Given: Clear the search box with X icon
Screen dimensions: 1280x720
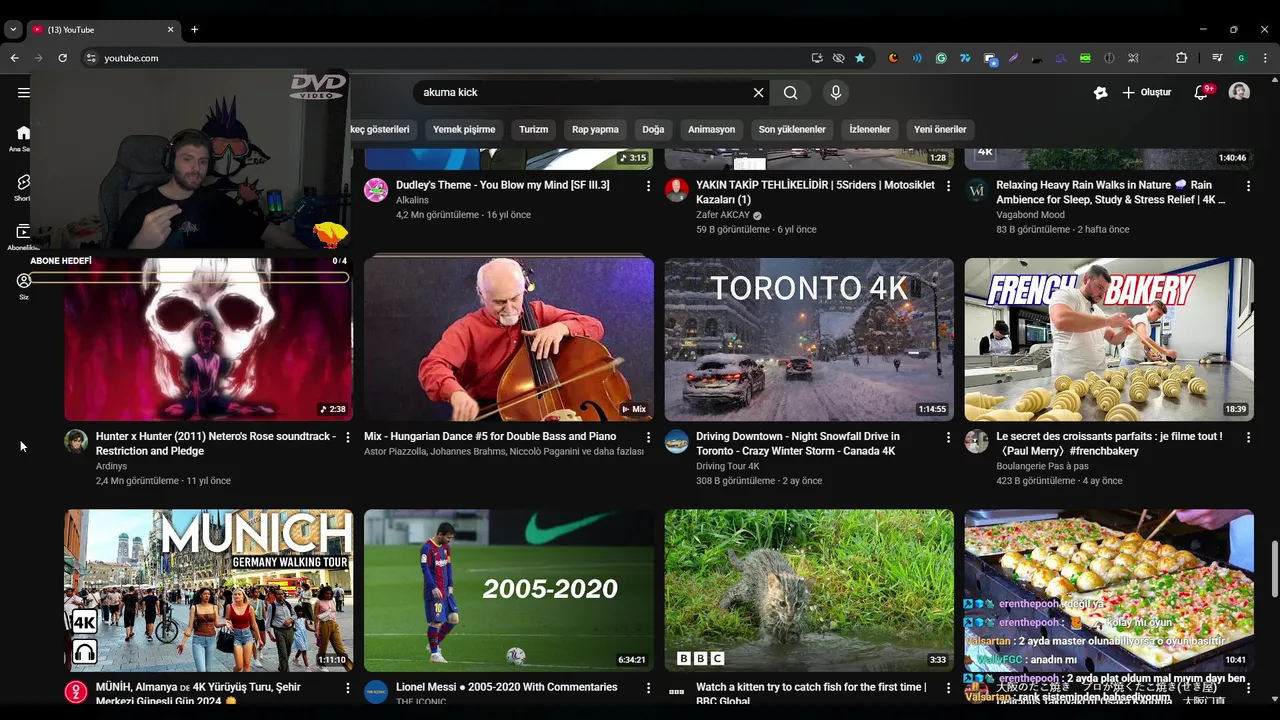Looking at the screenshot, I should pos(759,92).
